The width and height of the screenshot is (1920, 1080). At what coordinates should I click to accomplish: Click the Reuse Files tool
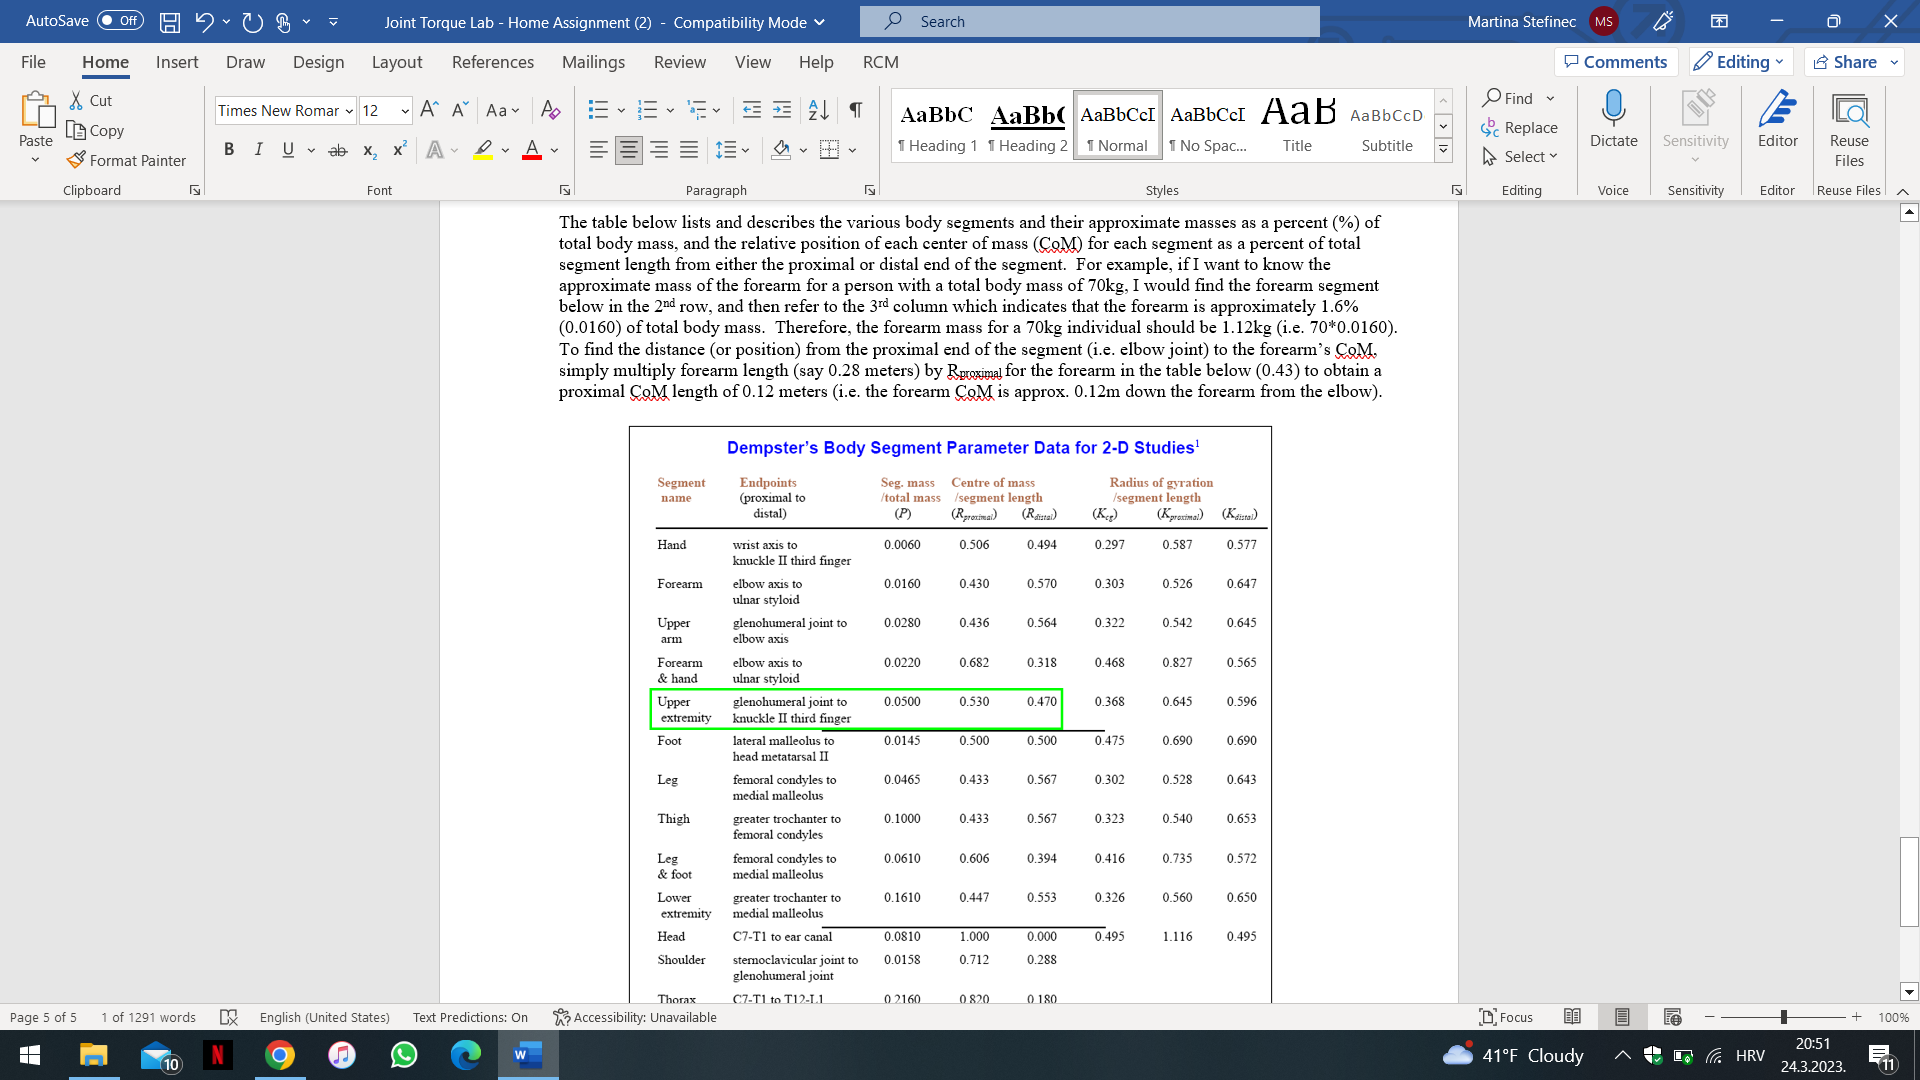[1849, 128]
